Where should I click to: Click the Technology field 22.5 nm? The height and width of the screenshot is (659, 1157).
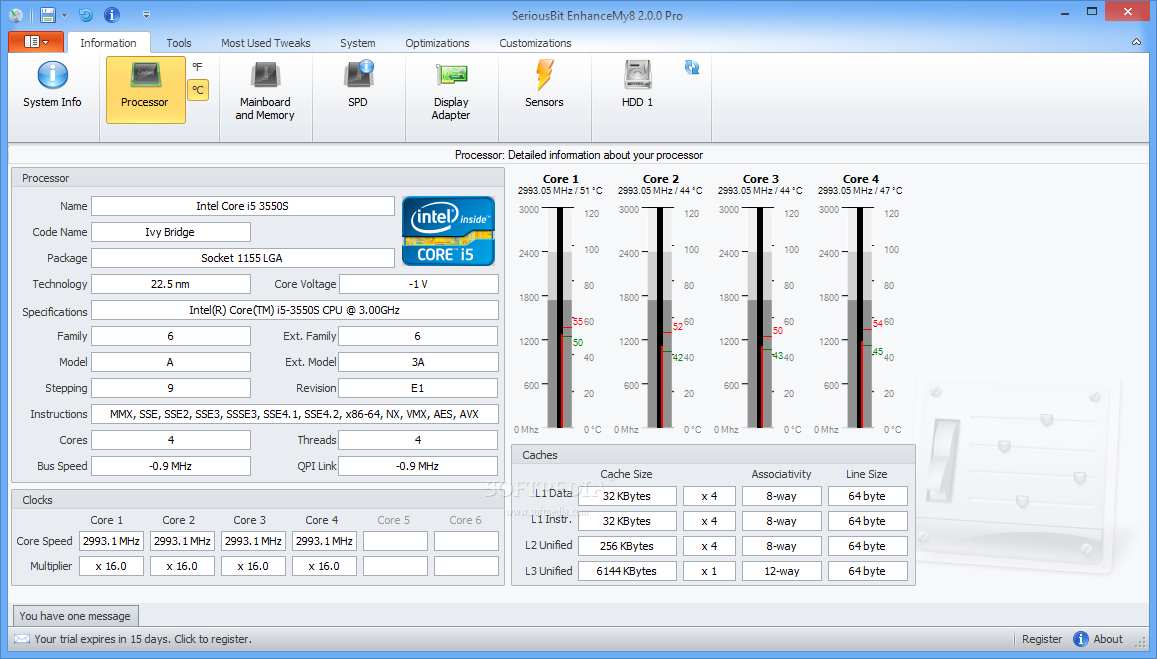[x=170, y=284]
